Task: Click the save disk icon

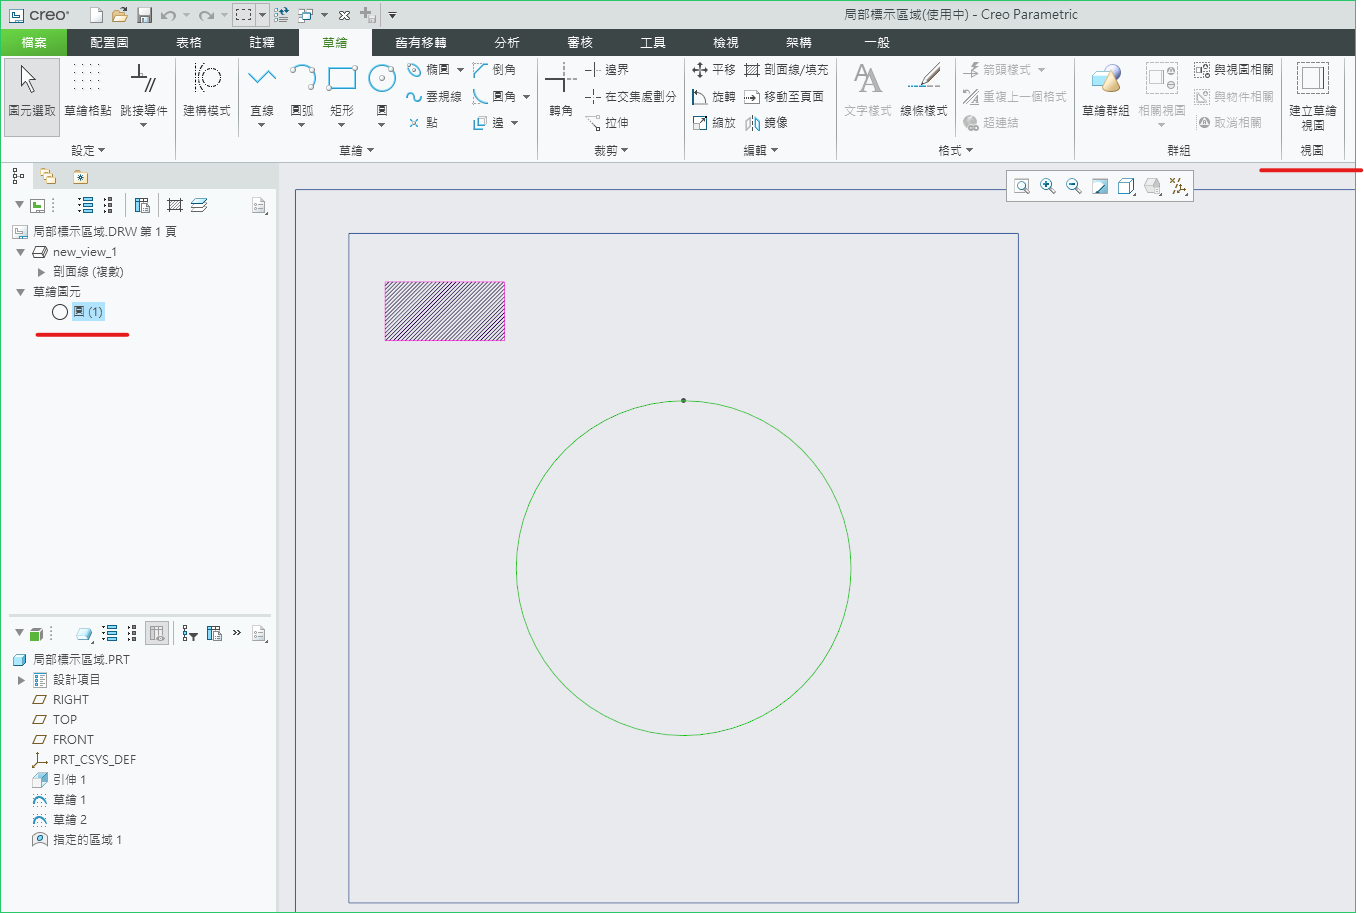Action: point(145,15)
